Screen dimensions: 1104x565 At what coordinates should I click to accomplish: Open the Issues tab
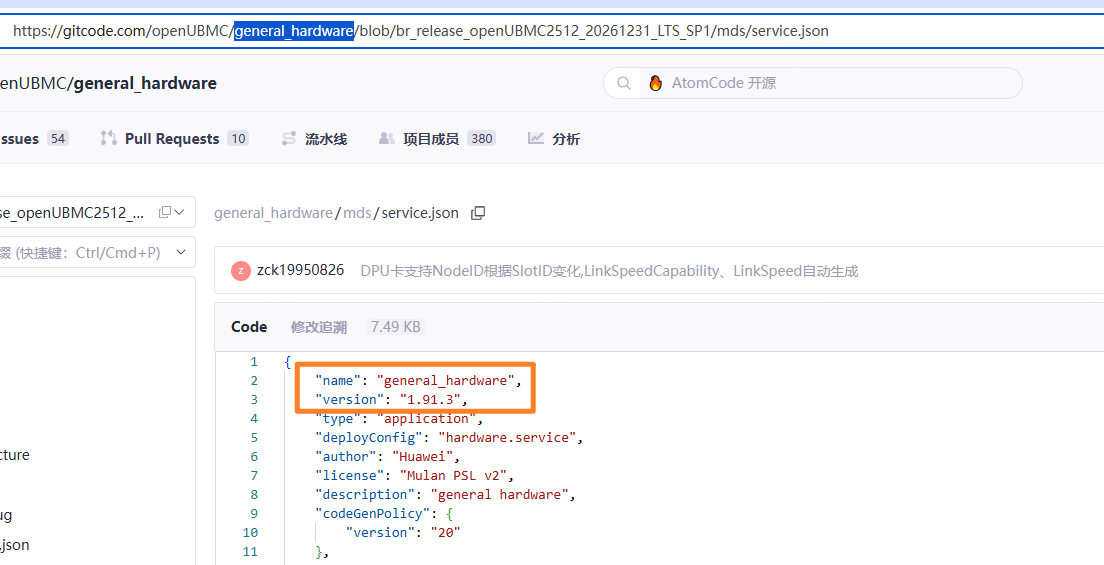20,139
